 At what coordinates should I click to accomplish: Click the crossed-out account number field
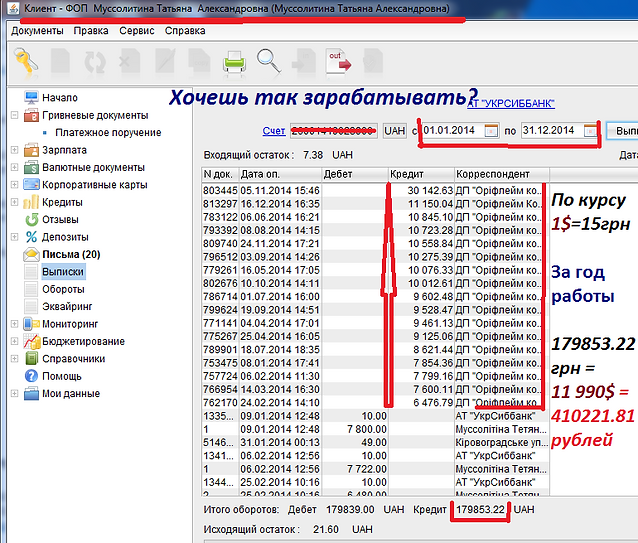coord(334,131)
